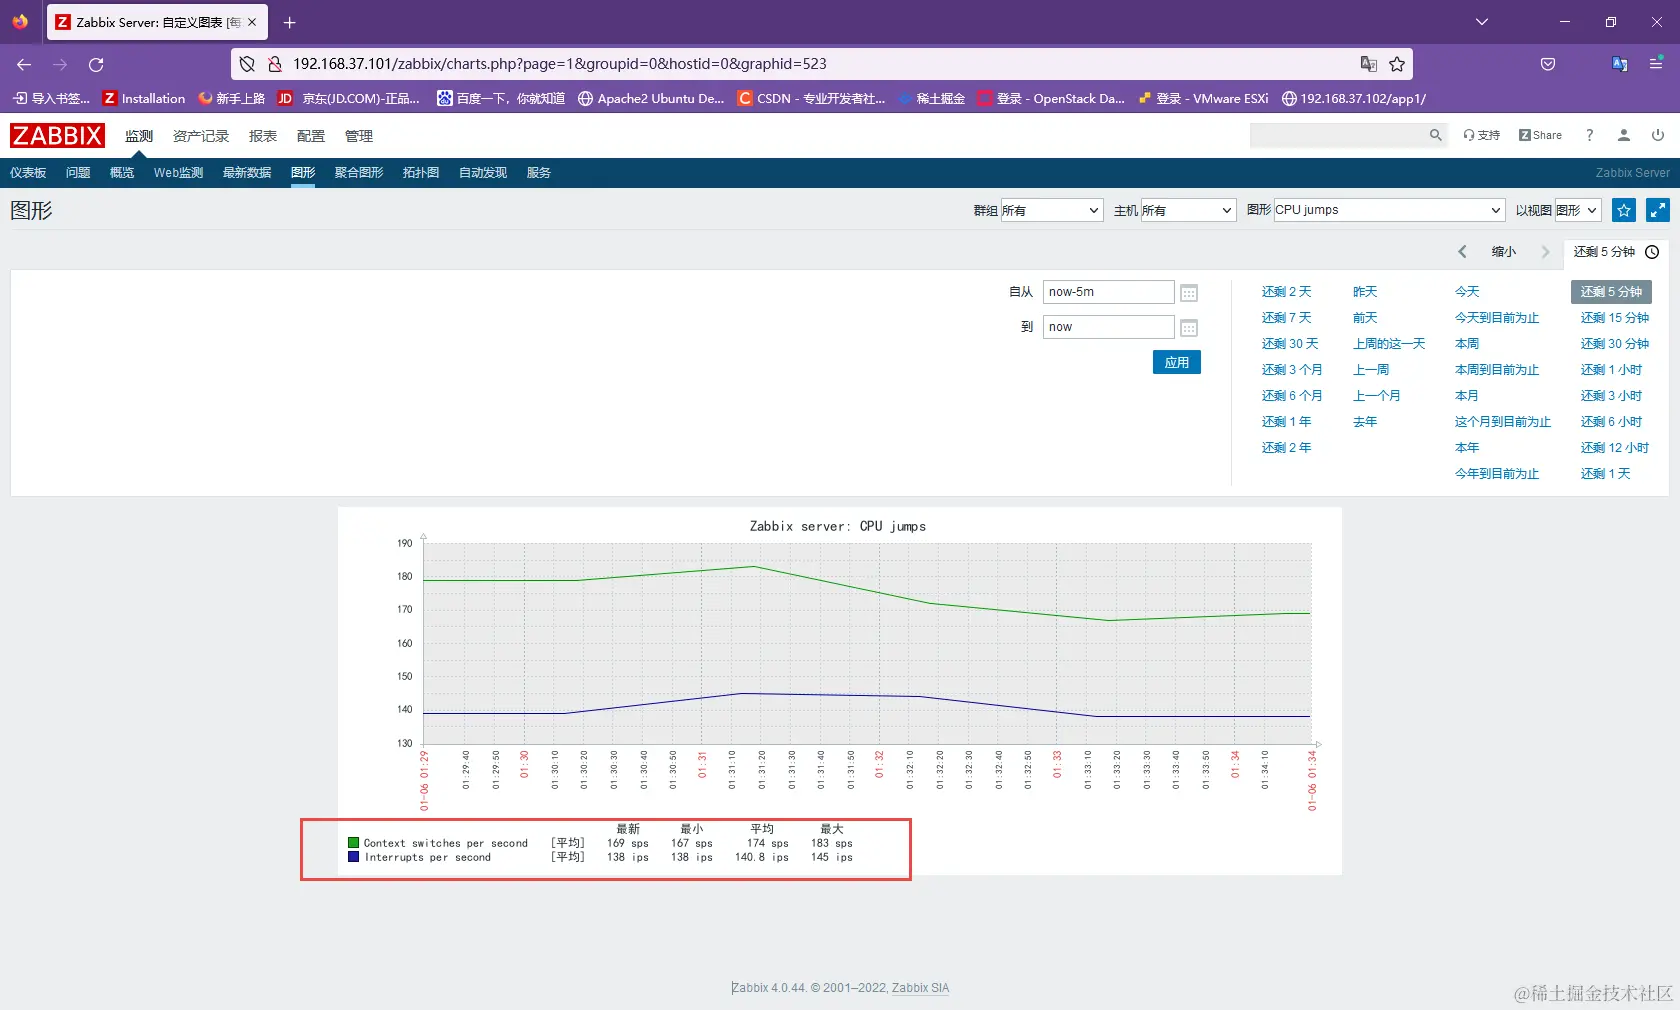Shift time period backward with left chevron
Screen dimensions: 1680x1010
[x=1462, y=252]
